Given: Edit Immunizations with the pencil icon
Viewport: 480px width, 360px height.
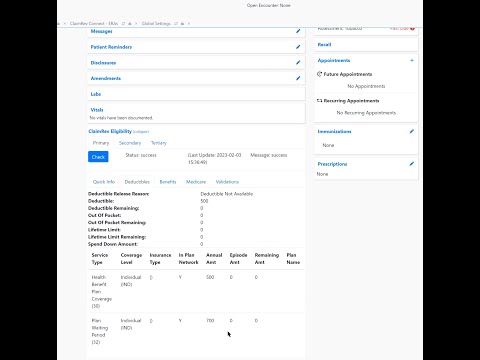Looking at the screenshot, I should click(412, 131).
